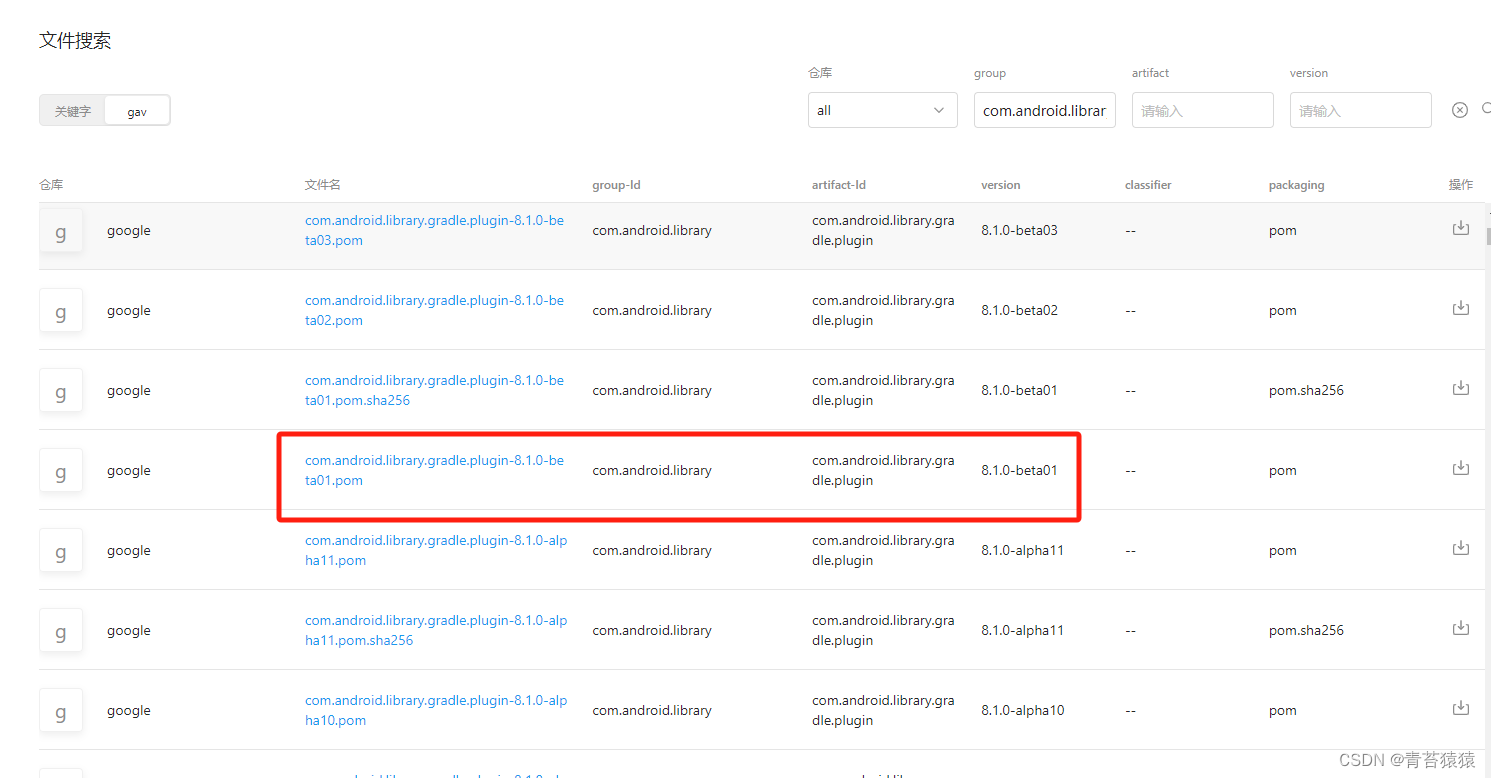Viewport: 1491px width, 778px height.
Task: Click the 文件名 column header
Action: (x=323, y=185)
